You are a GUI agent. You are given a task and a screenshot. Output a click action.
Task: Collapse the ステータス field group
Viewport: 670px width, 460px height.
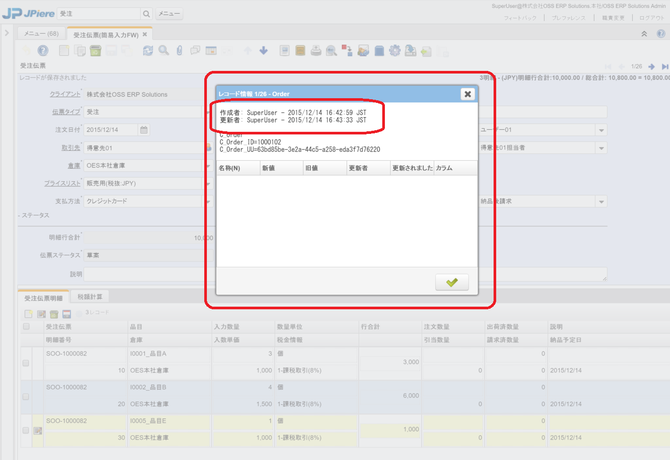coord(34,215)
